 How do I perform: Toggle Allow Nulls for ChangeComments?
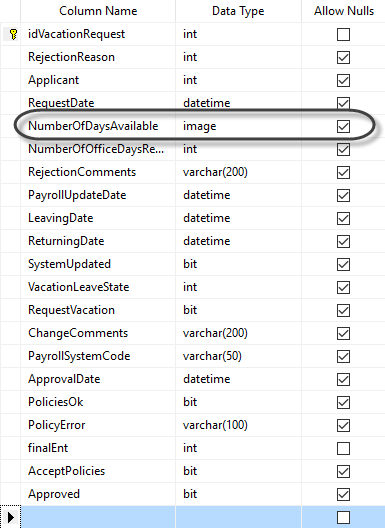point(343,333)
